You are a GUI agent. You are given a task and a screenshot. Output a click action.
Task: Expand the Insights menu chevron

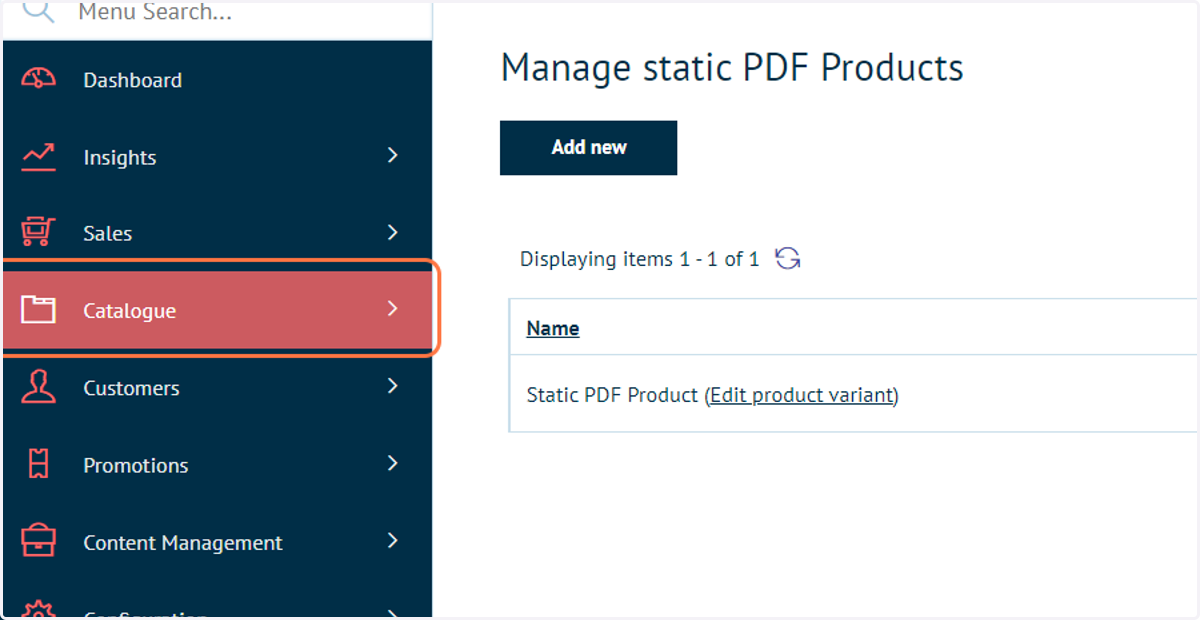393,155
